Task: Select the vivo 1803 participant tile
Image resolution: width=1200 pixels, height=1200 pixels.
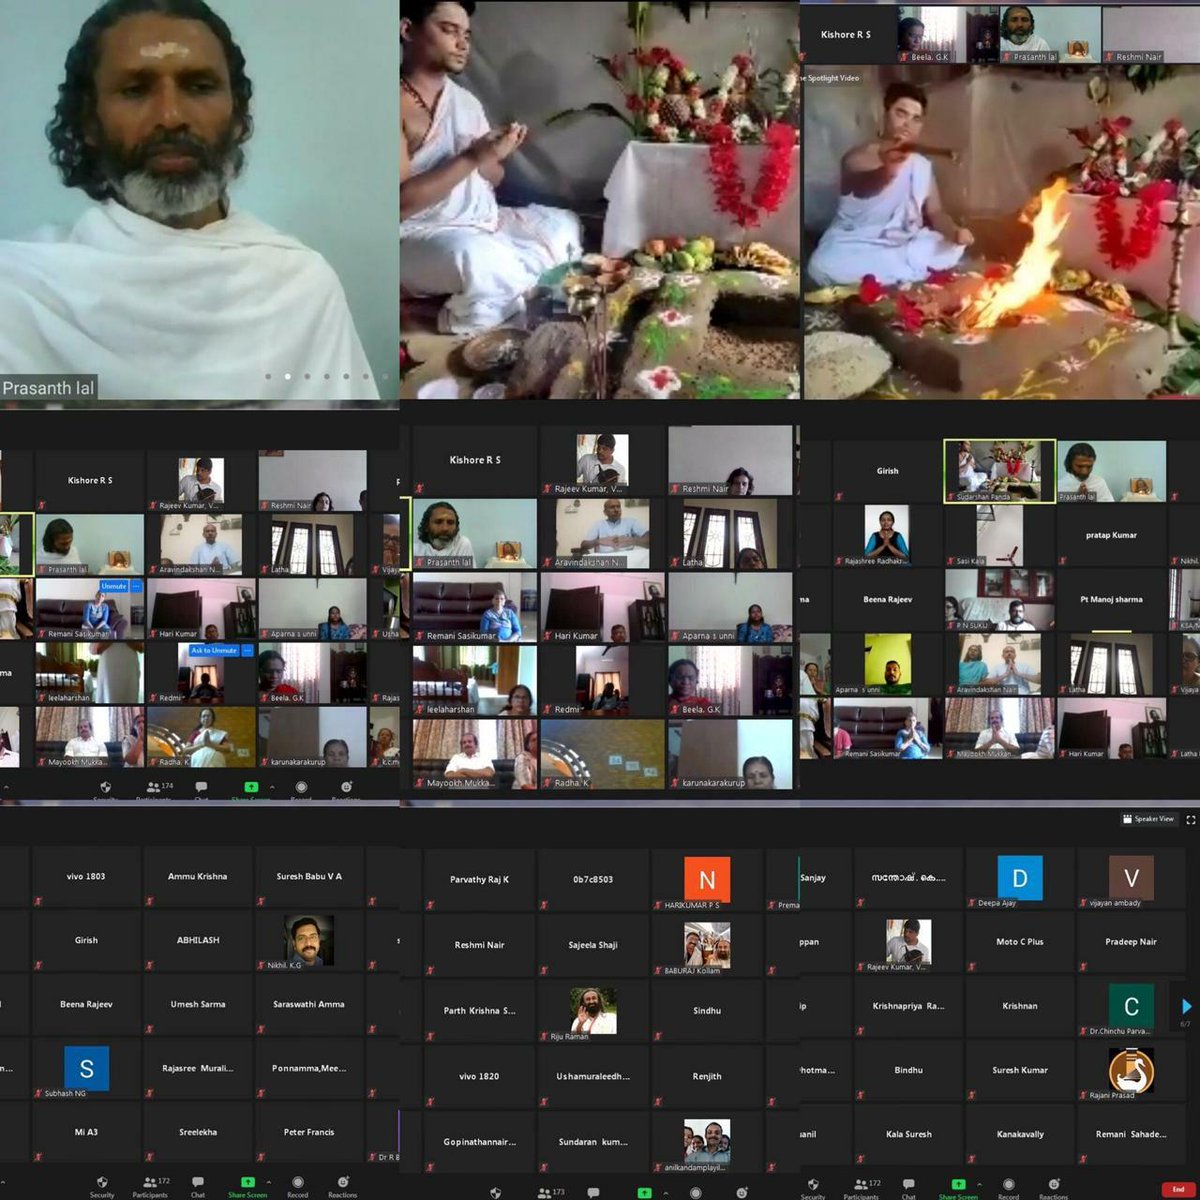Action: click(86, 877)
